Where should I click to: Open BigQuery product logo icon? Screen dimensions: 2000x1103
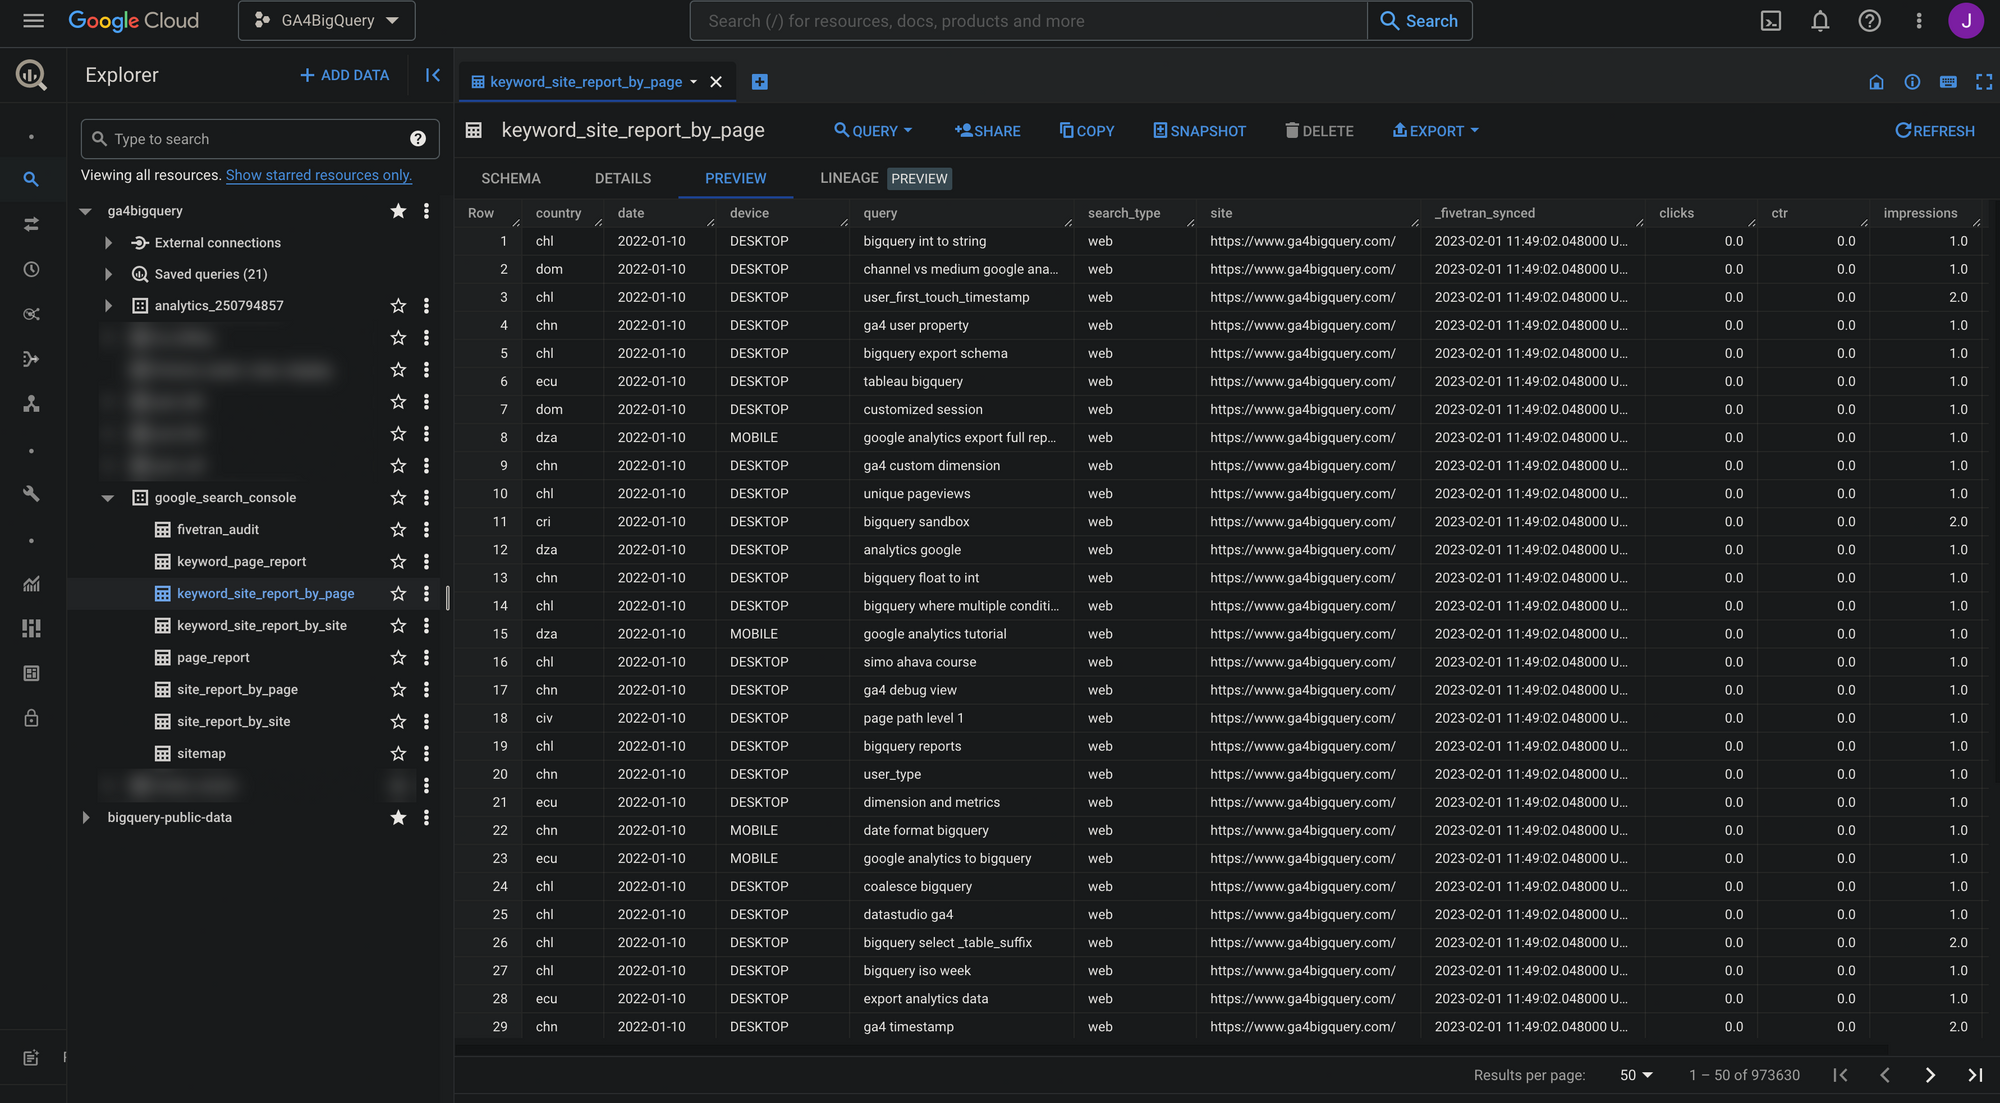coord(31,75)
